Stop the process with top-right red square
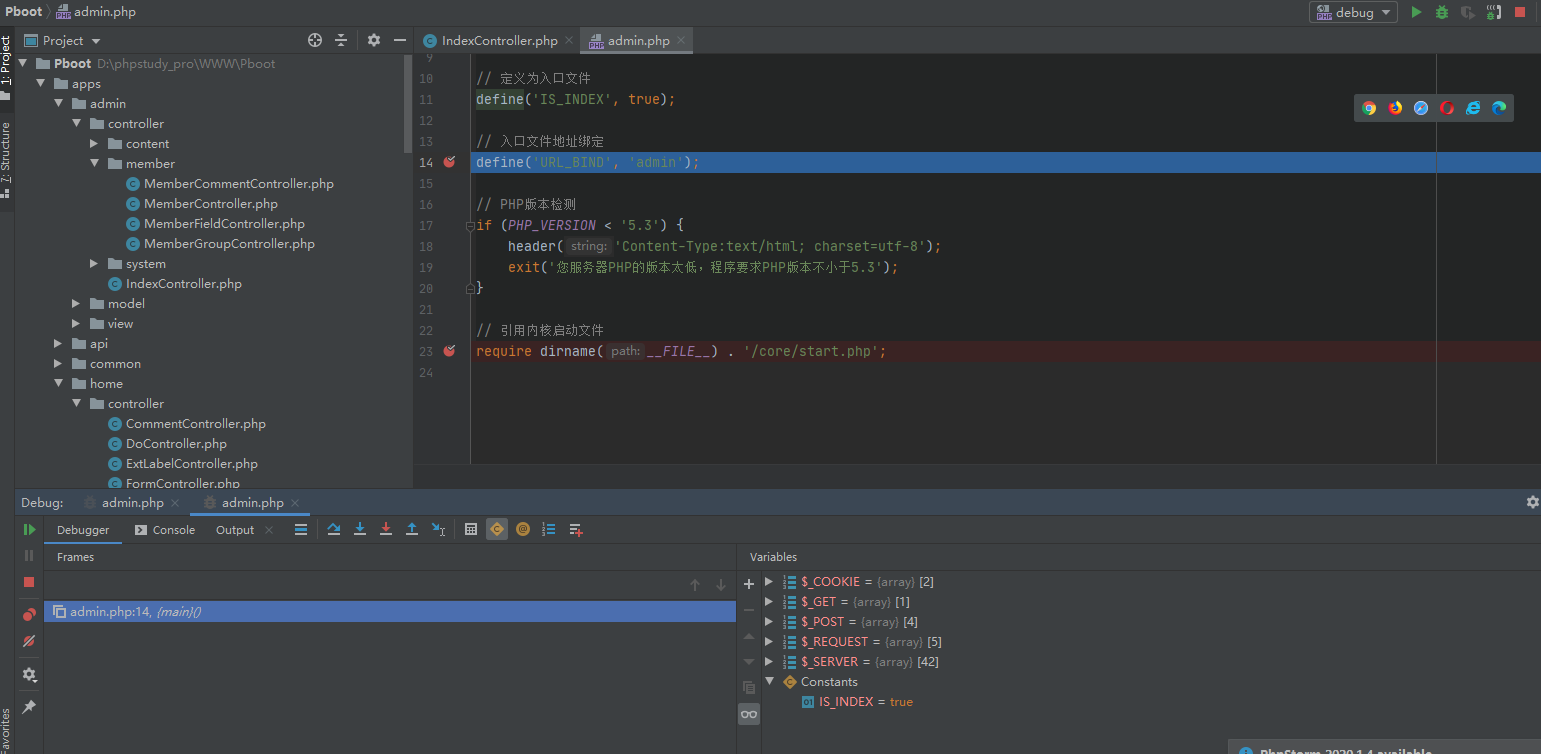 pos(1520,12)
